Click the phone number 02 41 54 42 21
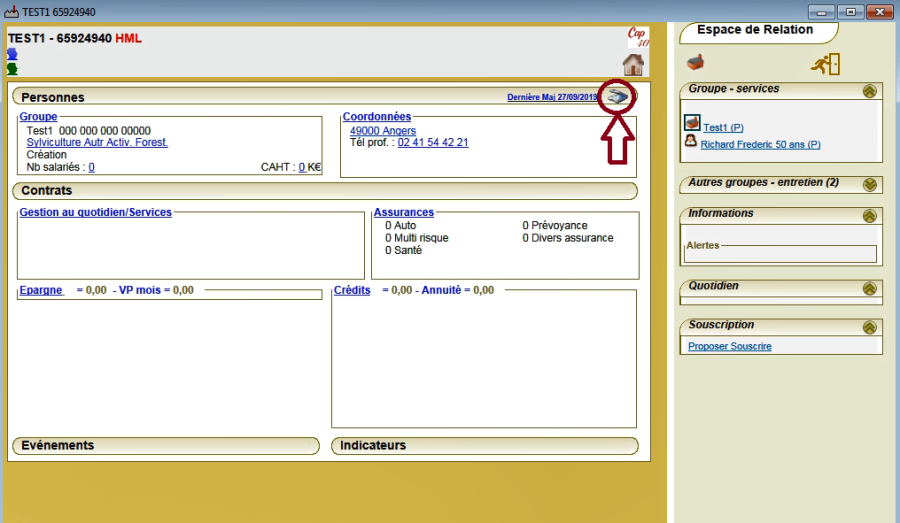Screen dimensions: 900x523 point(432,143)
